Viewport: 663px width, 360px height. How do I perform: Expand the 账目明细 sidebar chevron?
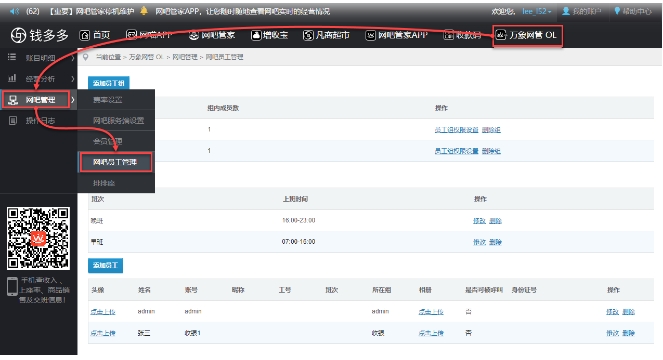coord(73,58)
